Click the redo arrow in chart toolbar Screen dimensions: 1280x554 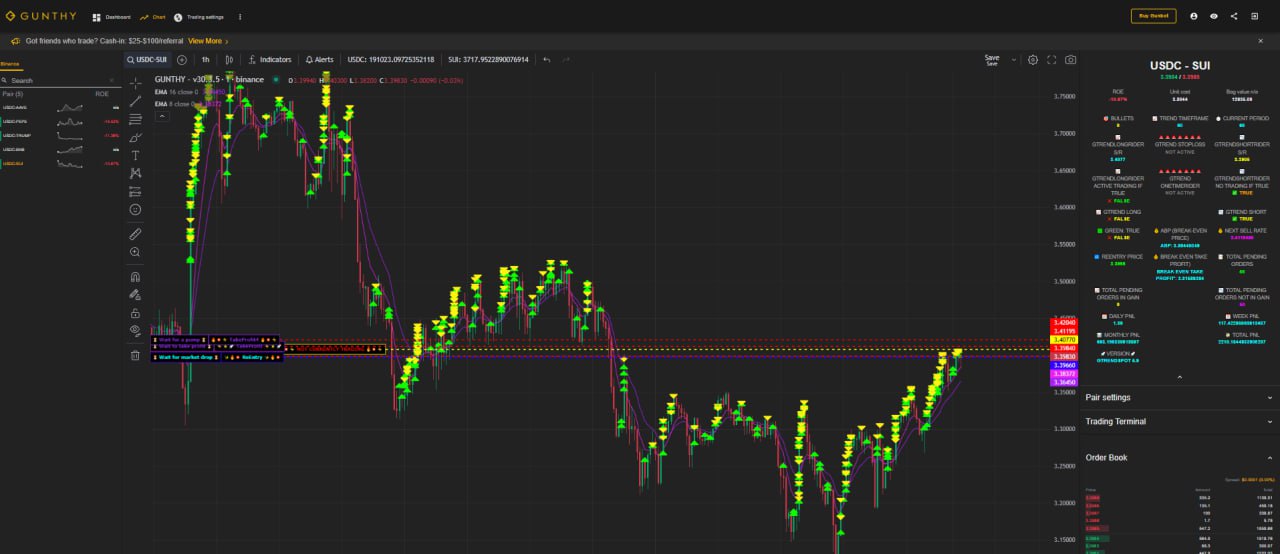point(566,59)
